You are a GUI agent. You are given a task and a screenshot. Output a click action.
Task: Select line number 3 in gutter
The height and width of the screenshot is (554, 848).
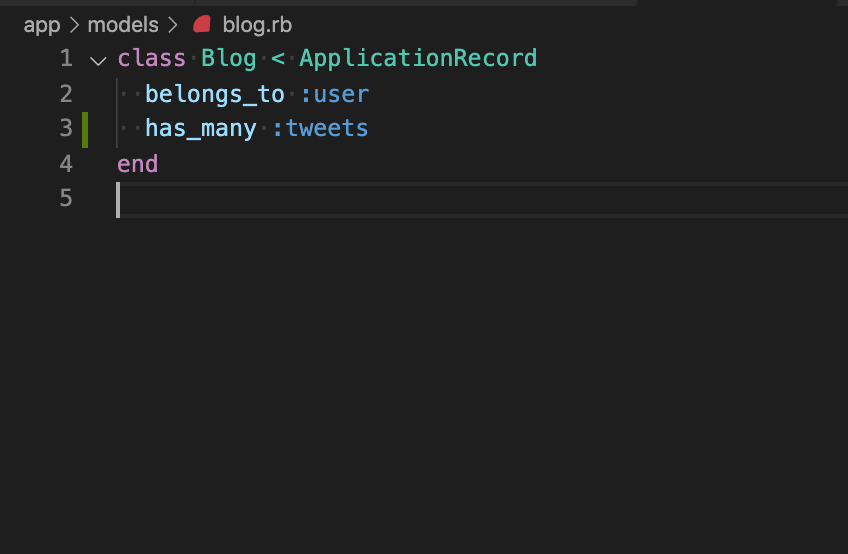[x=66, y=128]
